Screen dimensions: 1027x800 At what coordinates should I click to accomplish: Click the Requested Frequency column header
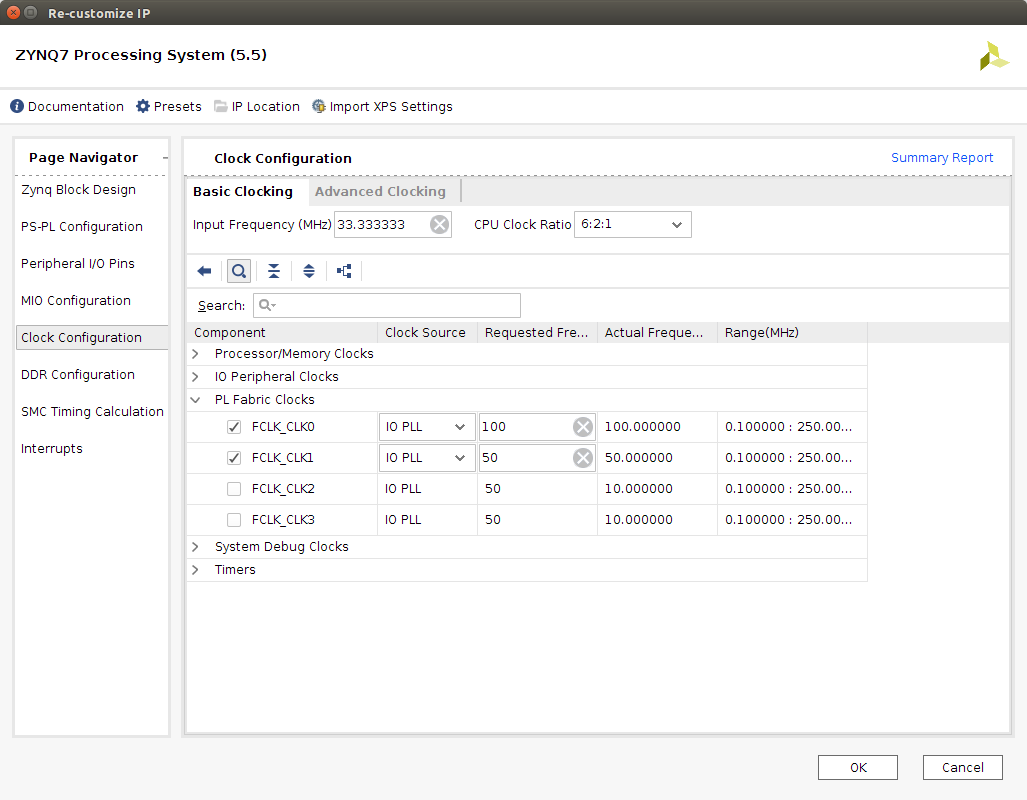coord(537,333)
